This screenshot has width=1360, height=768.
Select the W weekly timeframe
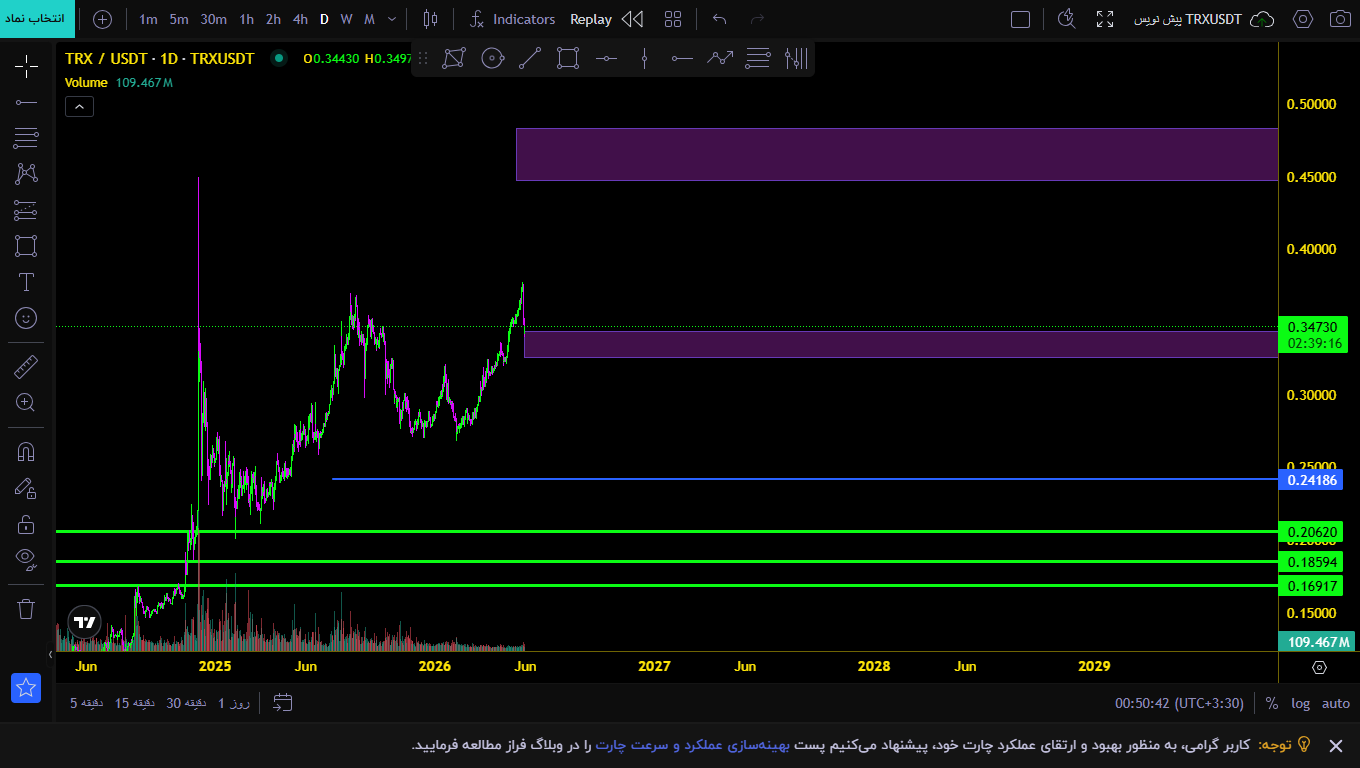[346, 19]
